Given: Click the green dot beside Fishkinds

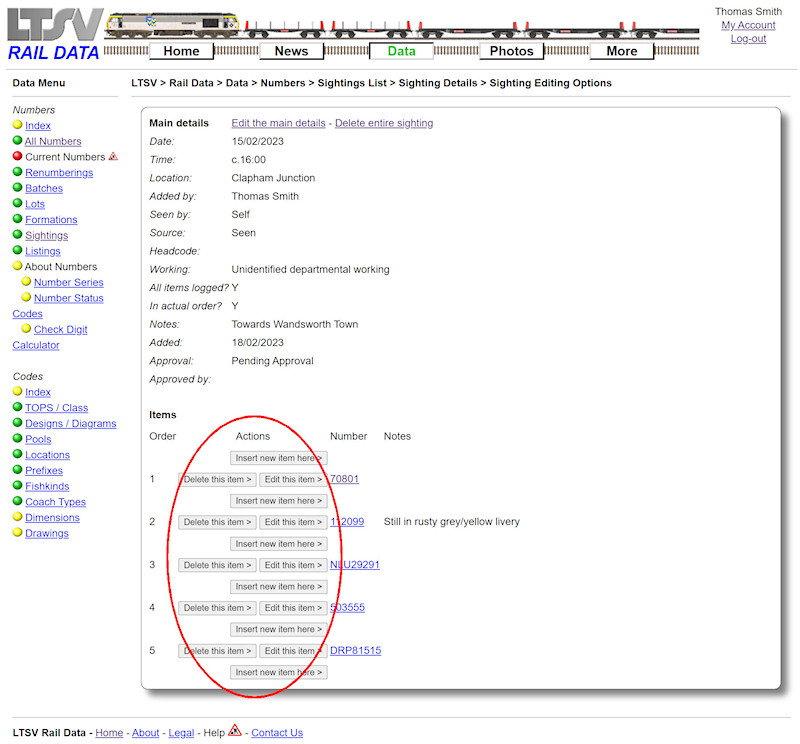Looking at the screenshot, I should (x=18, y=486).
